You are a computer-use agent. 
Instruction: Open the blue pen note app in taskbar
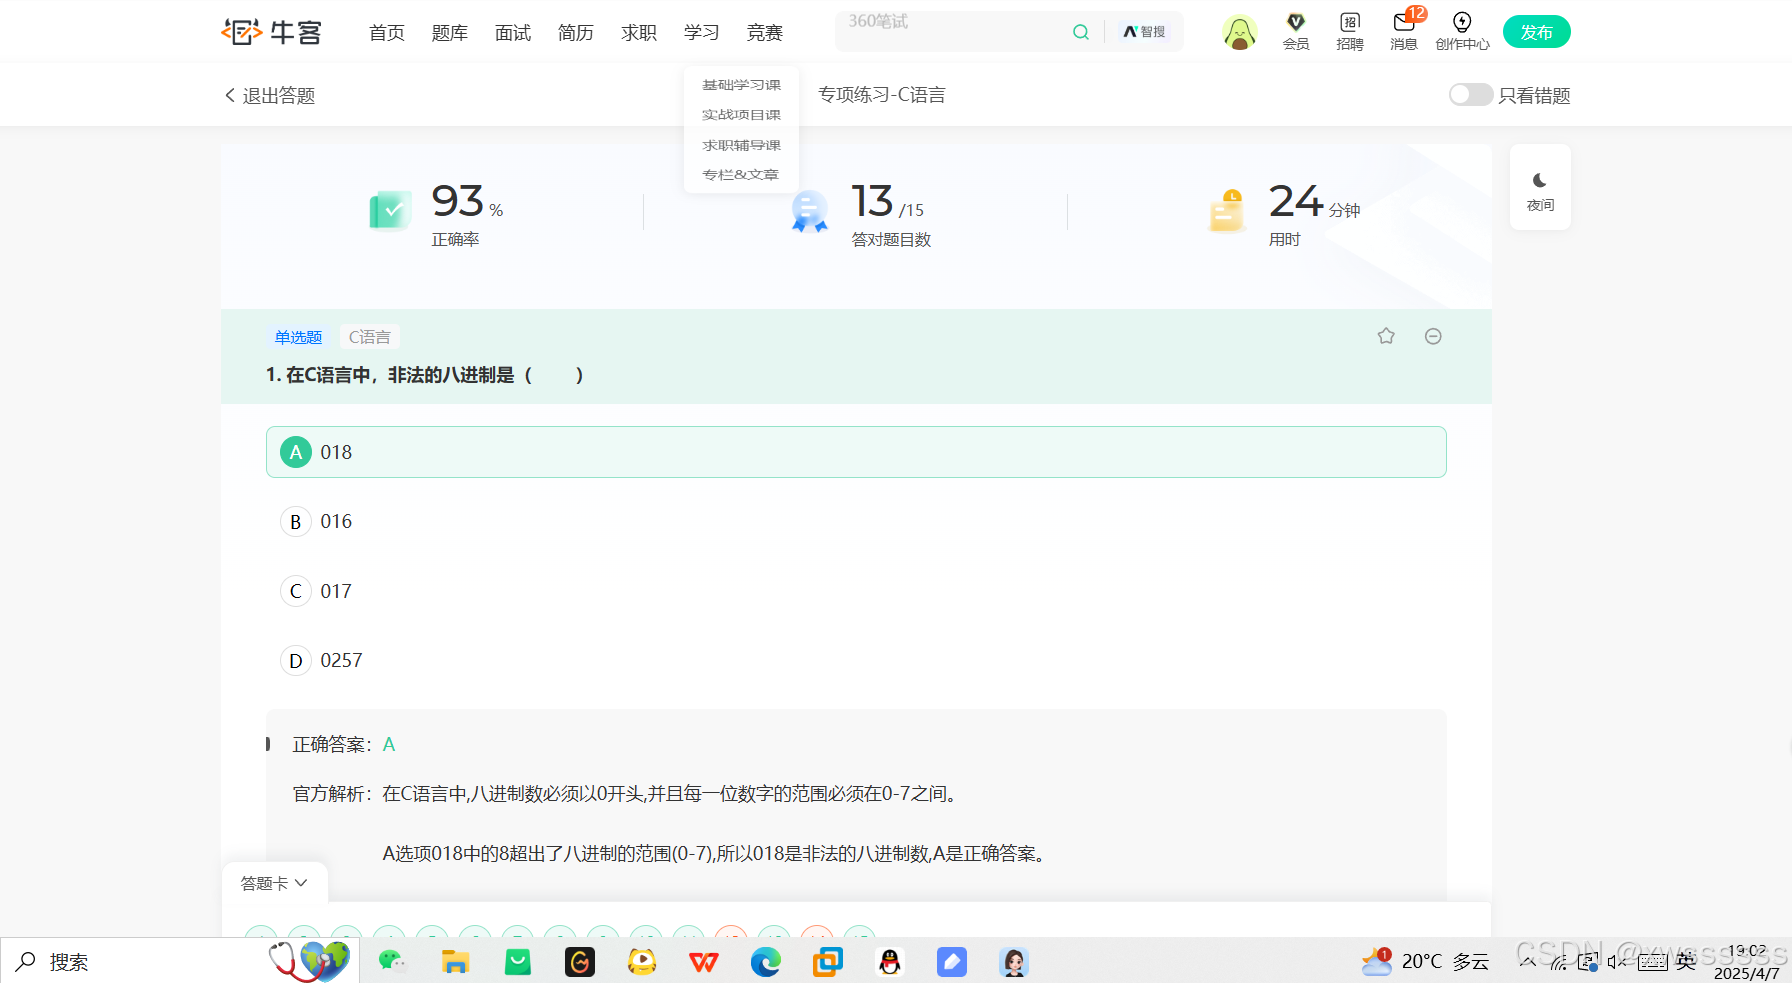point(952,962)
